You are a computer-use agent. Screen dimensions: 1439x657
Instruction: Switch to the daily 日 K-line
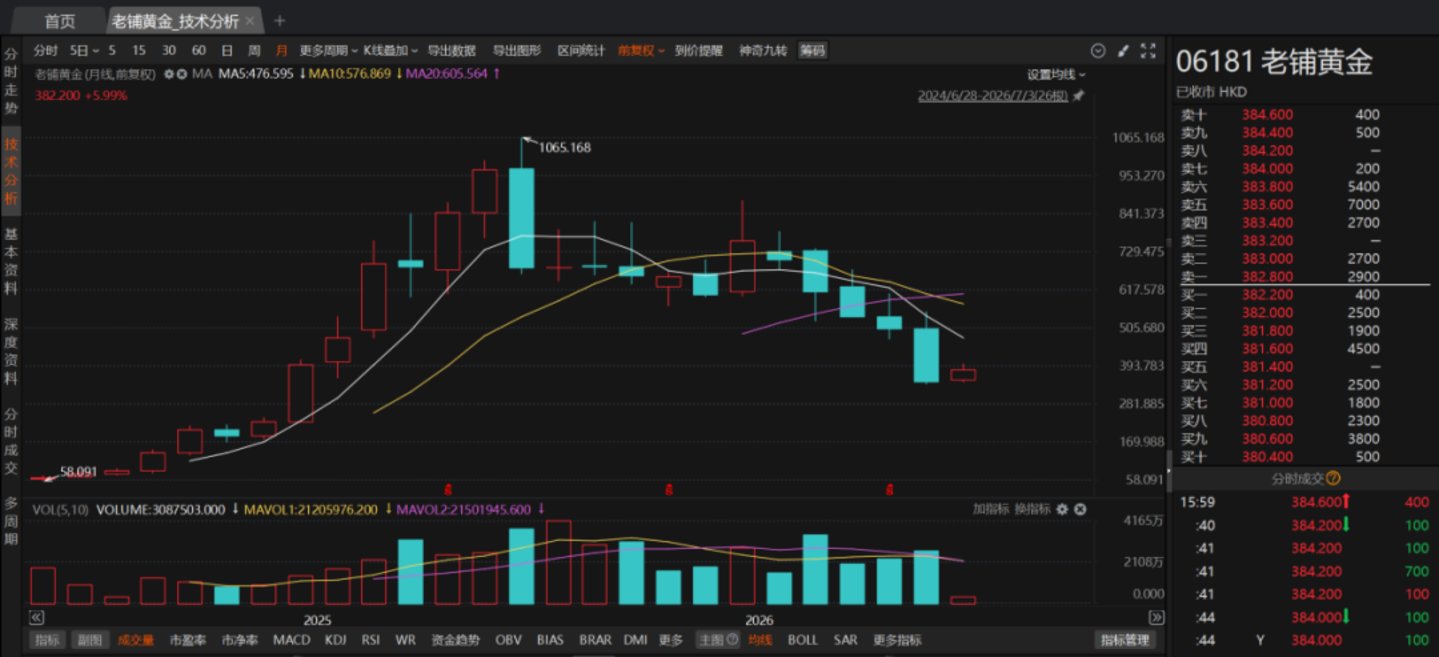pos(227,50)
